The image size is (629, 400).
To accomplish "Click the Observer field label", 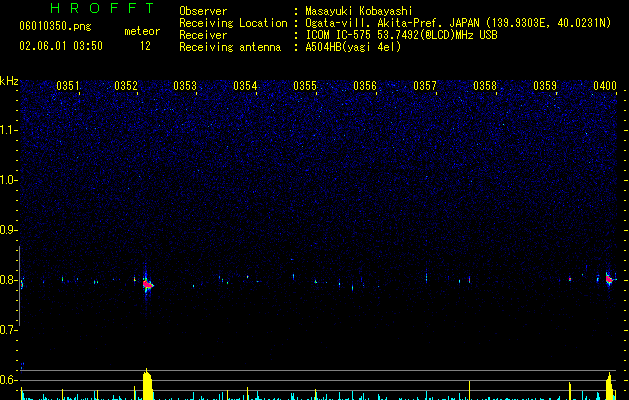I will point(203,11).
